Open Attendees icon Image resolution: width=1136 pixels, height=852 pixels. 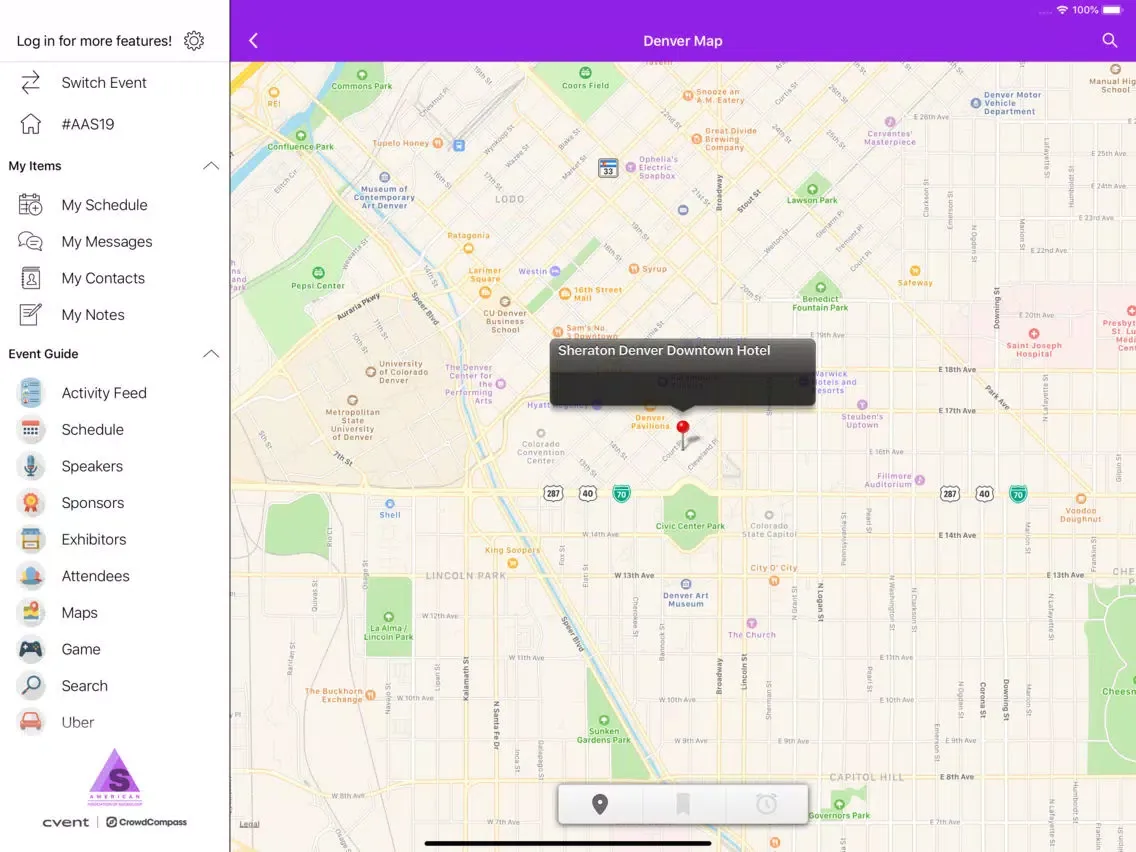[x=30, y=576]
